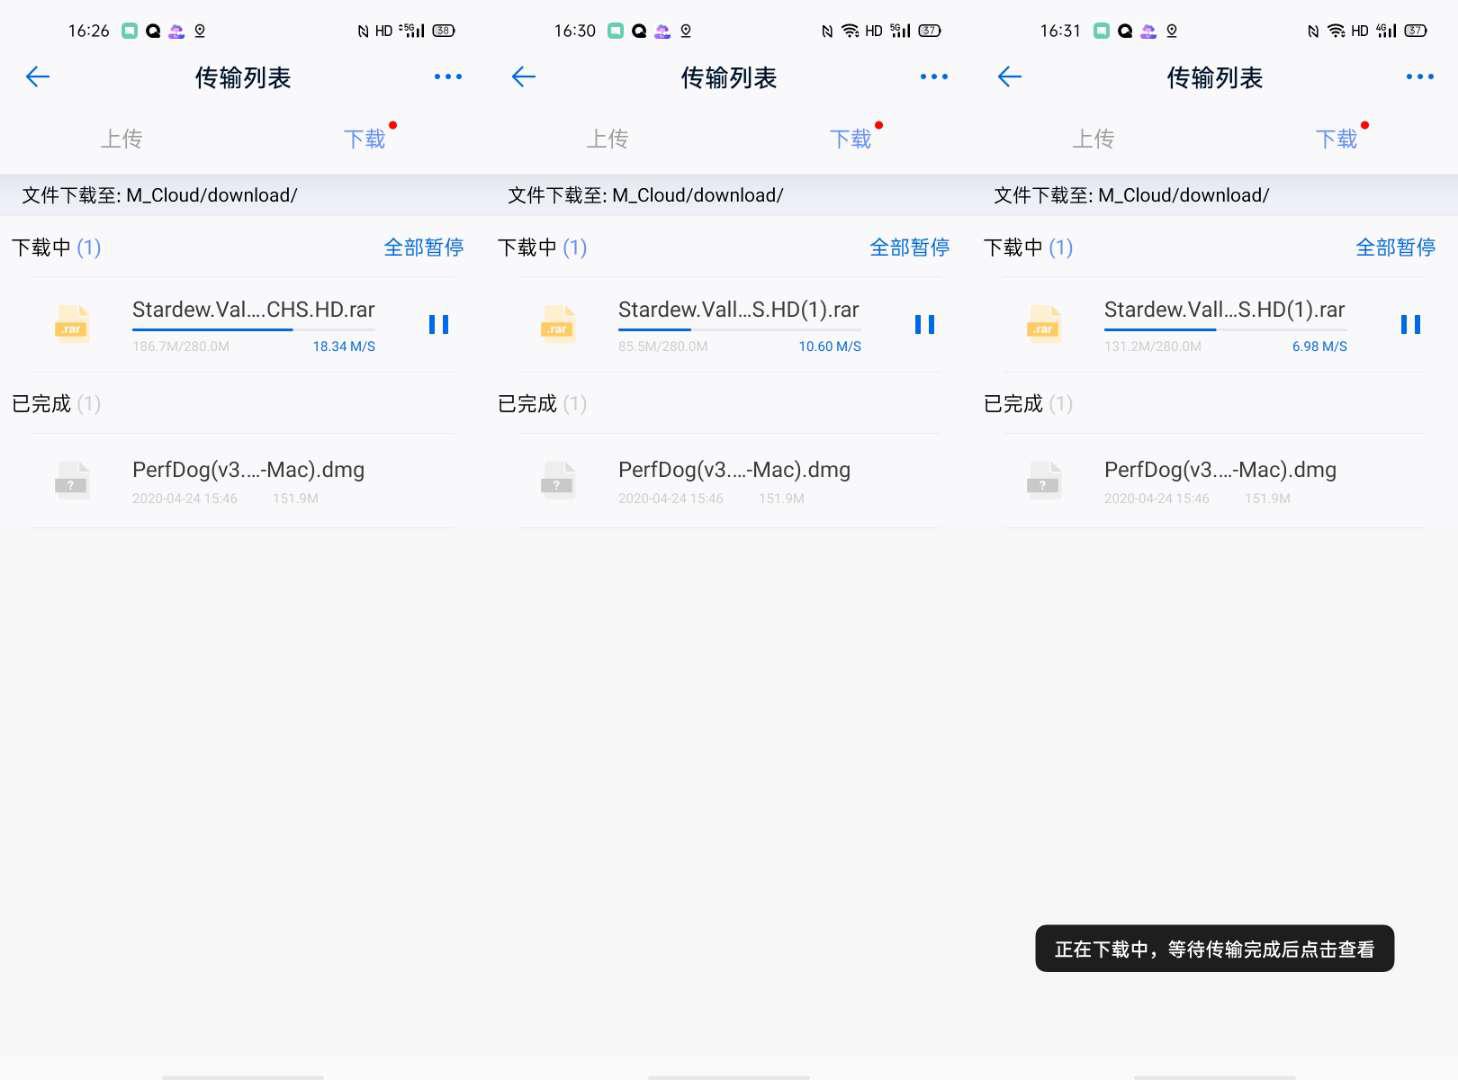
Task: Open Stardew.Vall...S.HD(1).rar name in 16:30 screen
Action: (739, 310)
